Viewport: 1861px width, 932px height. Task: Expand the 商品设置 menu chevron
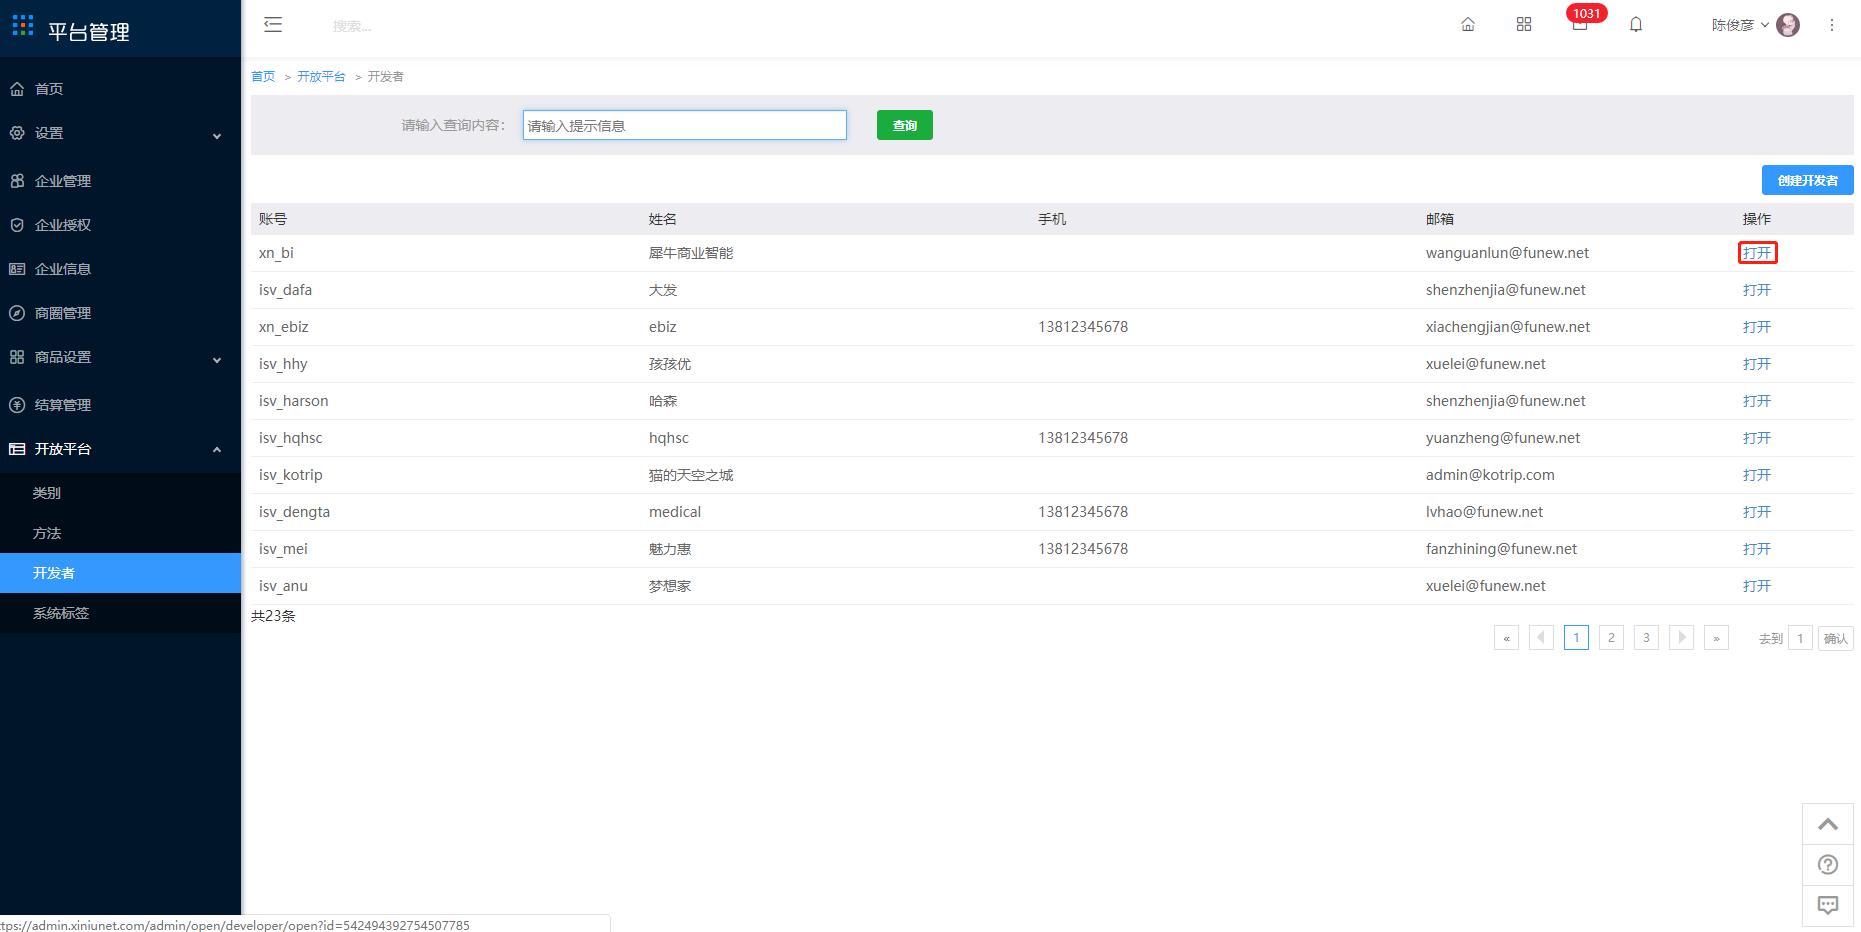click(217, 360)
